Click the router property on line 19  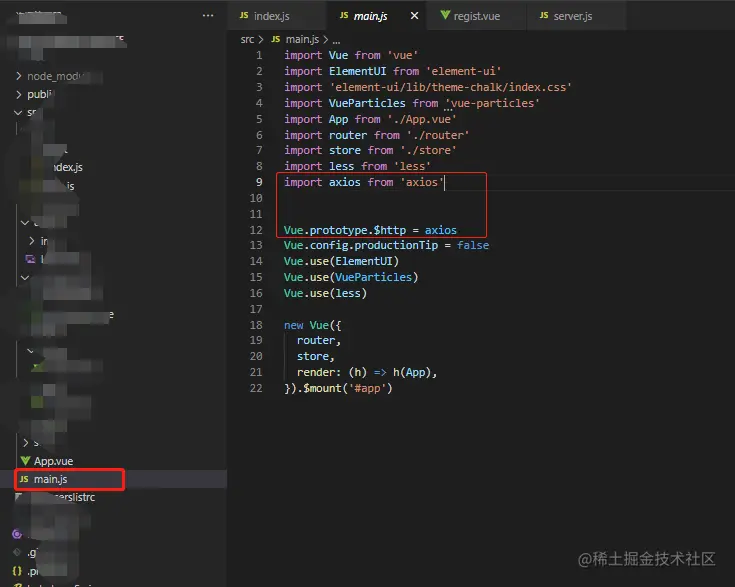click(x=315, y=340)
